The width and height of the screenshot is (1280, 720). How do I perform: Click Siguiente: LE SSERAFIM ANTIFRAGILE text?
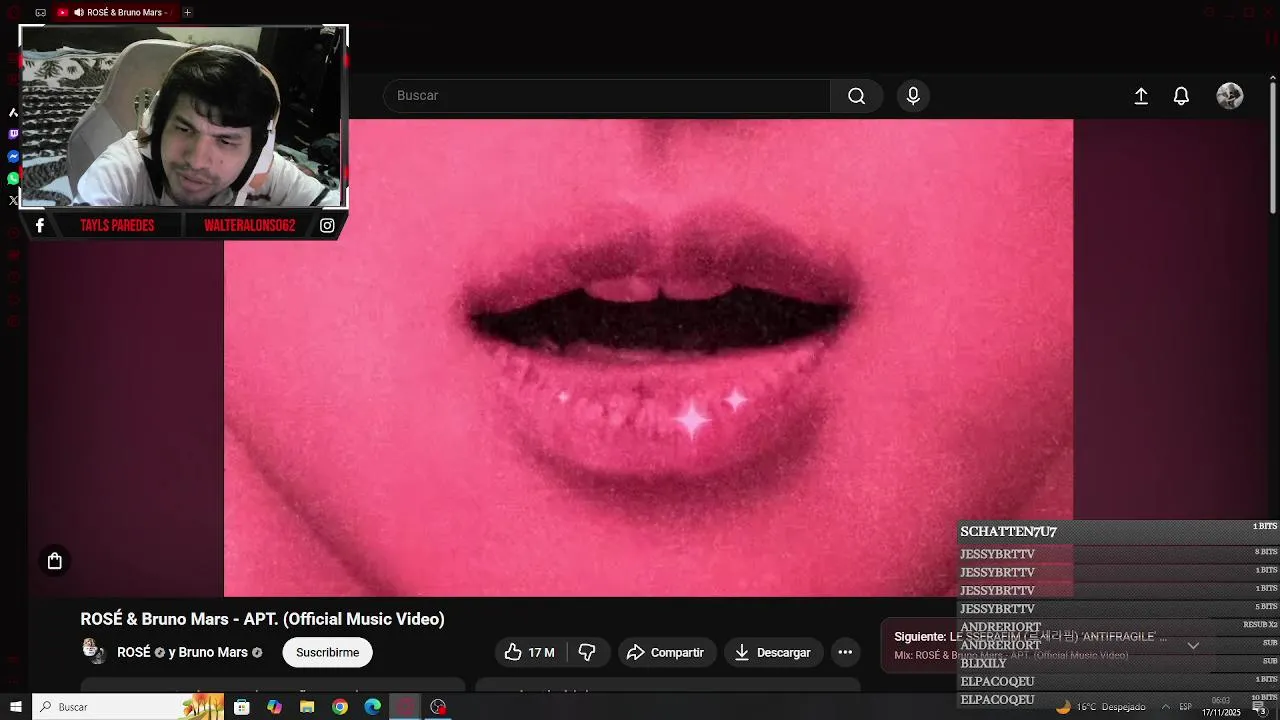[x=1030, y=636]
